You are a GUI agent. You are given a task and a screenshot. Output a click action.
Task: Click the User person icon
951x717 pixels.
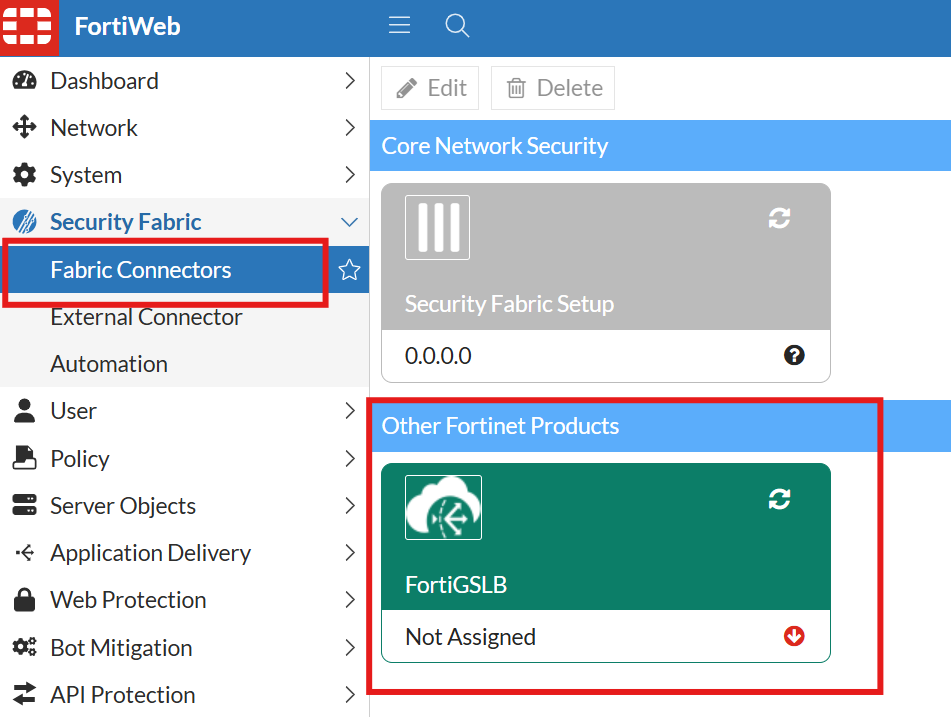(24, 411)
